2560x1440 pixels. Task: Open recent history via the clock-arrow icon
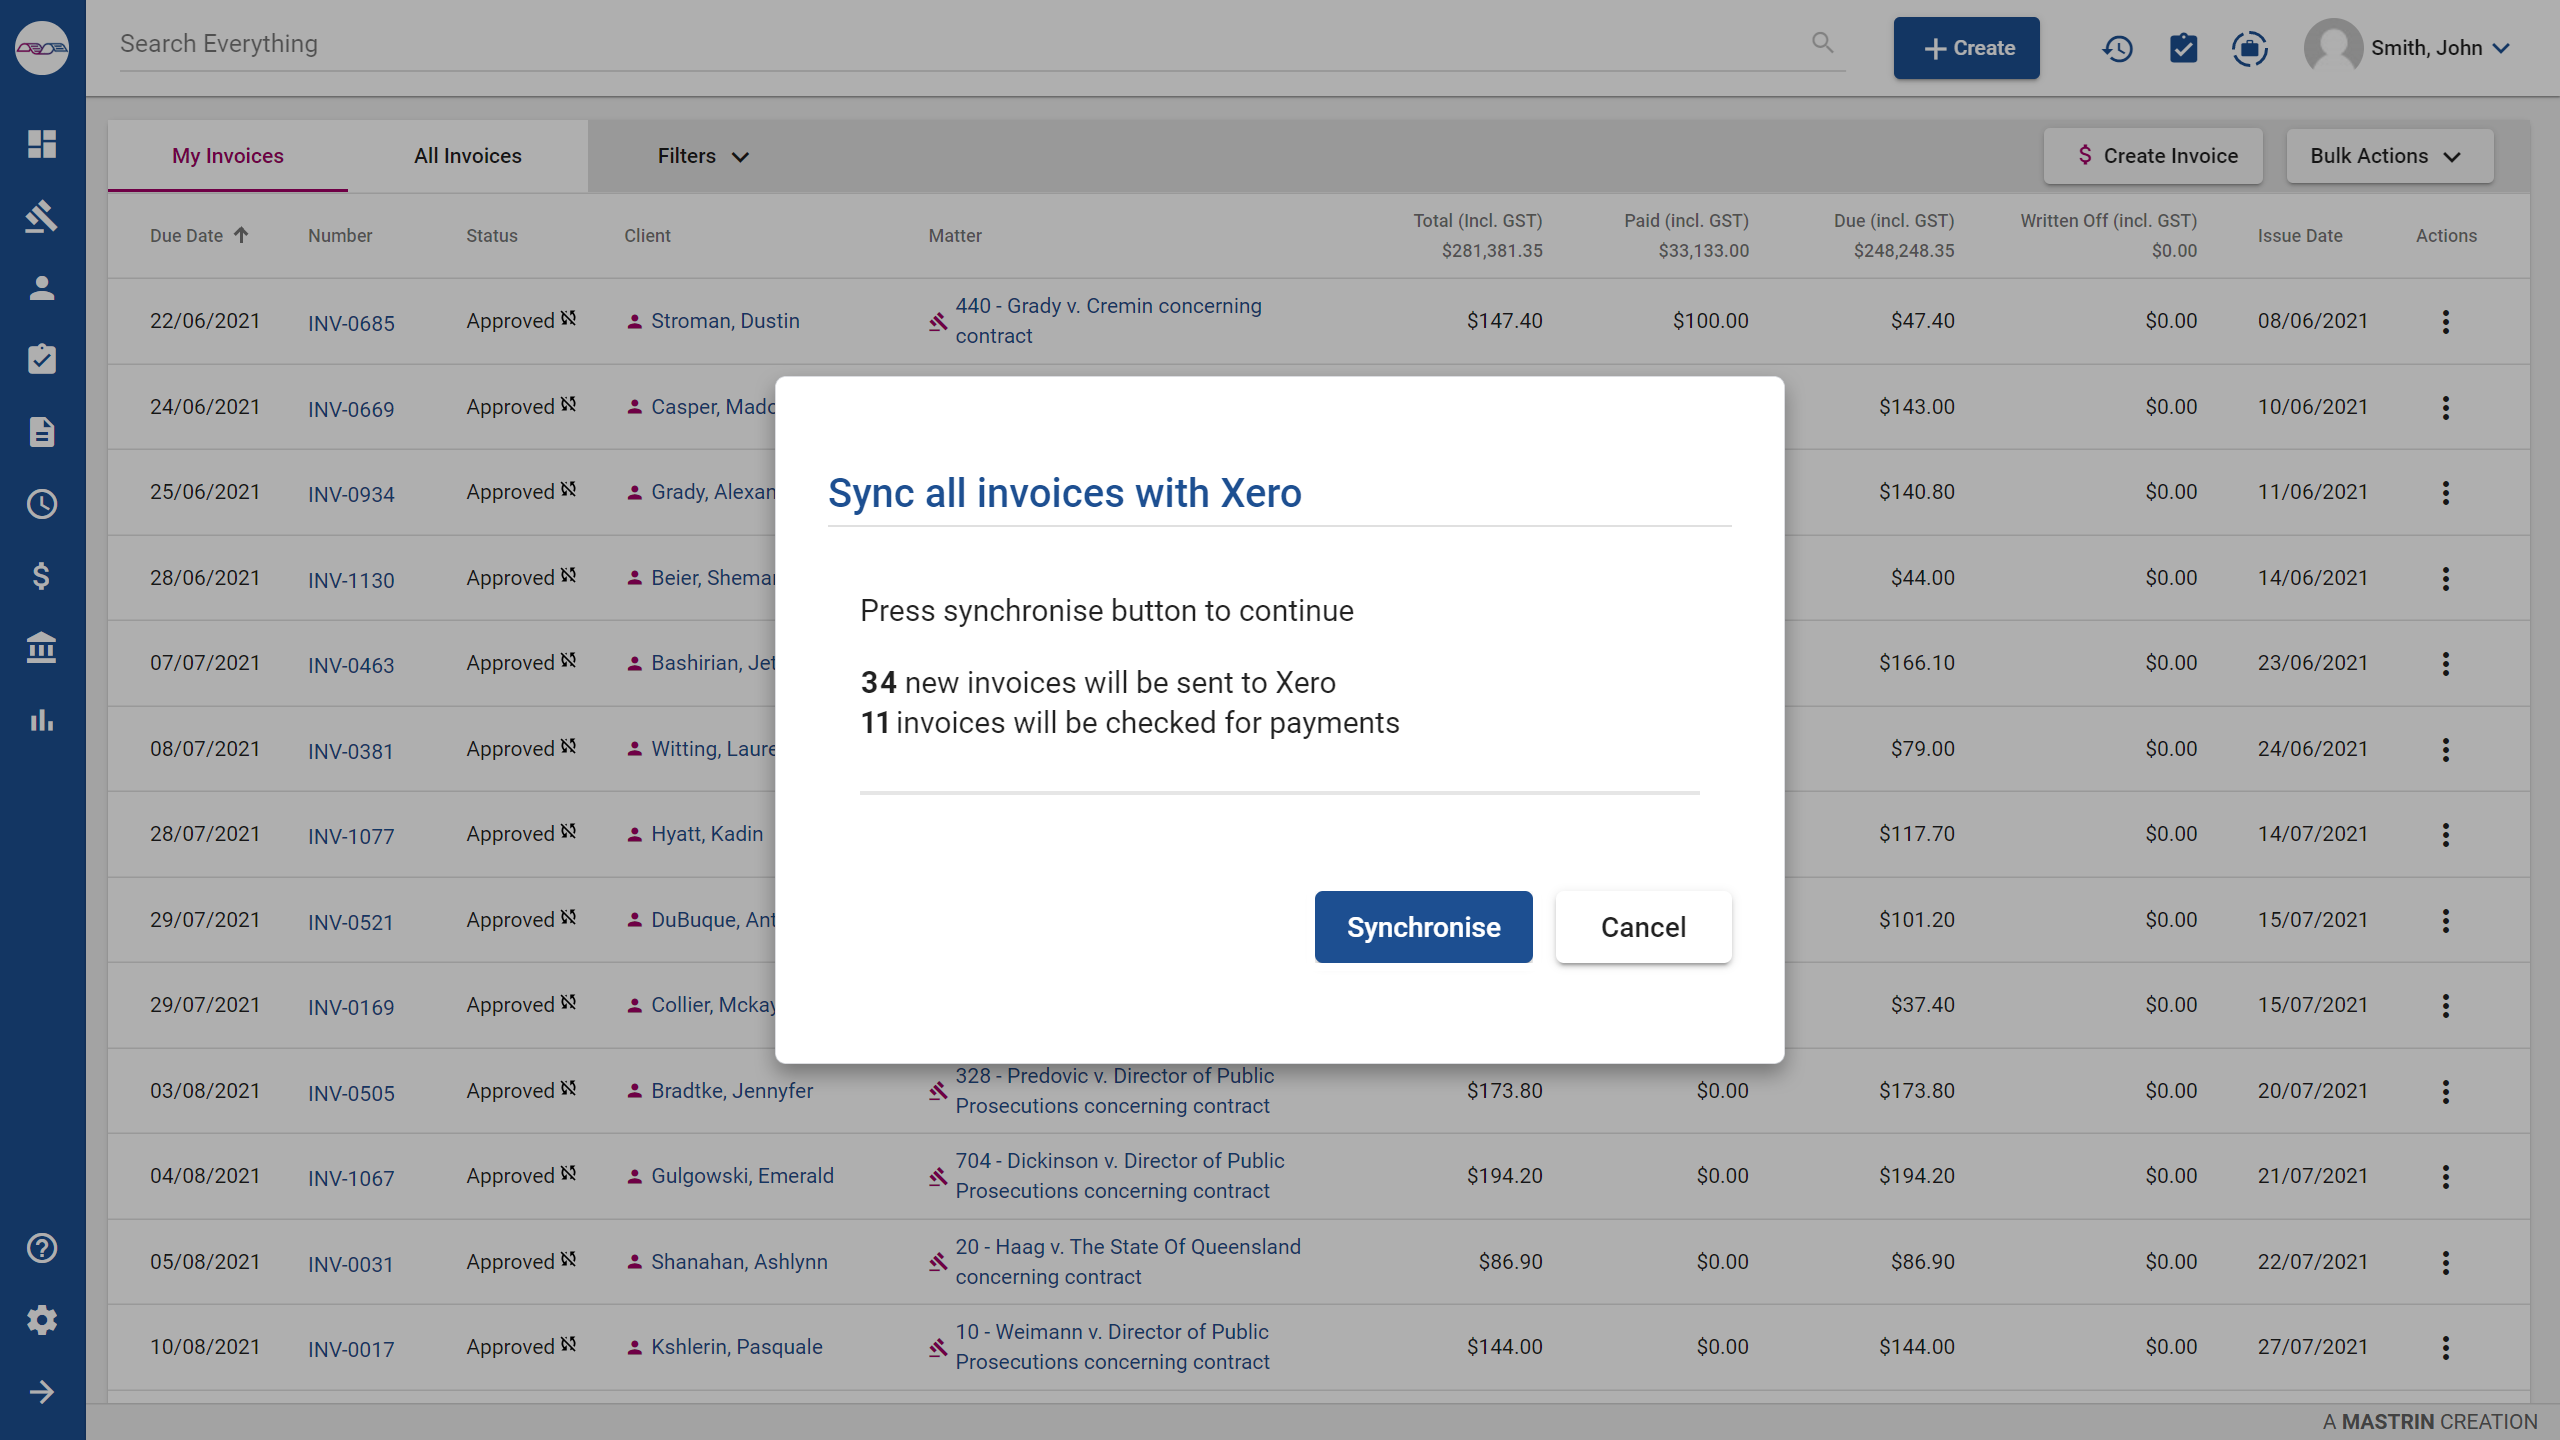click(2117, 47)
